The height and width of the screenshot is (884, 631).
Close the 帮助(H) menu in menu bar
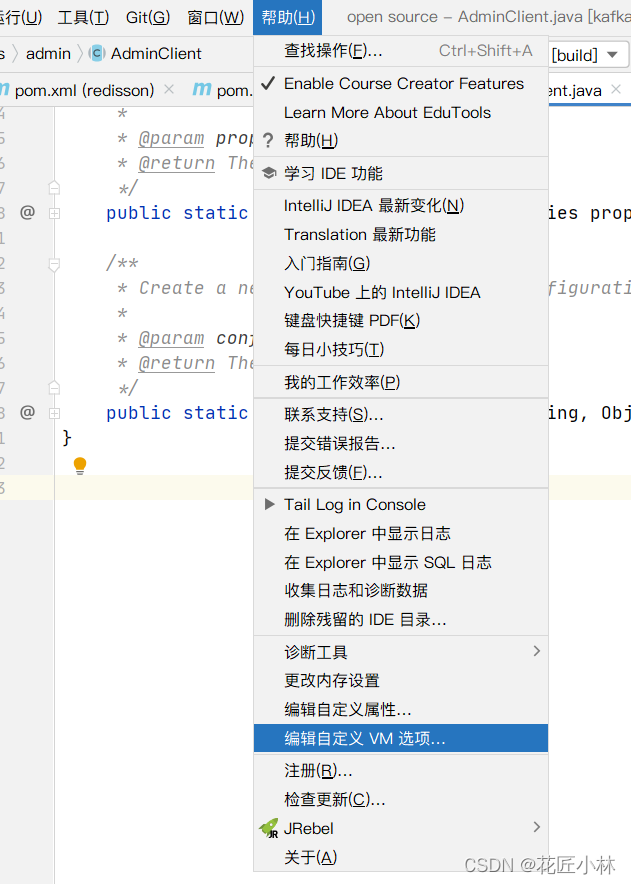click(288, 17)
